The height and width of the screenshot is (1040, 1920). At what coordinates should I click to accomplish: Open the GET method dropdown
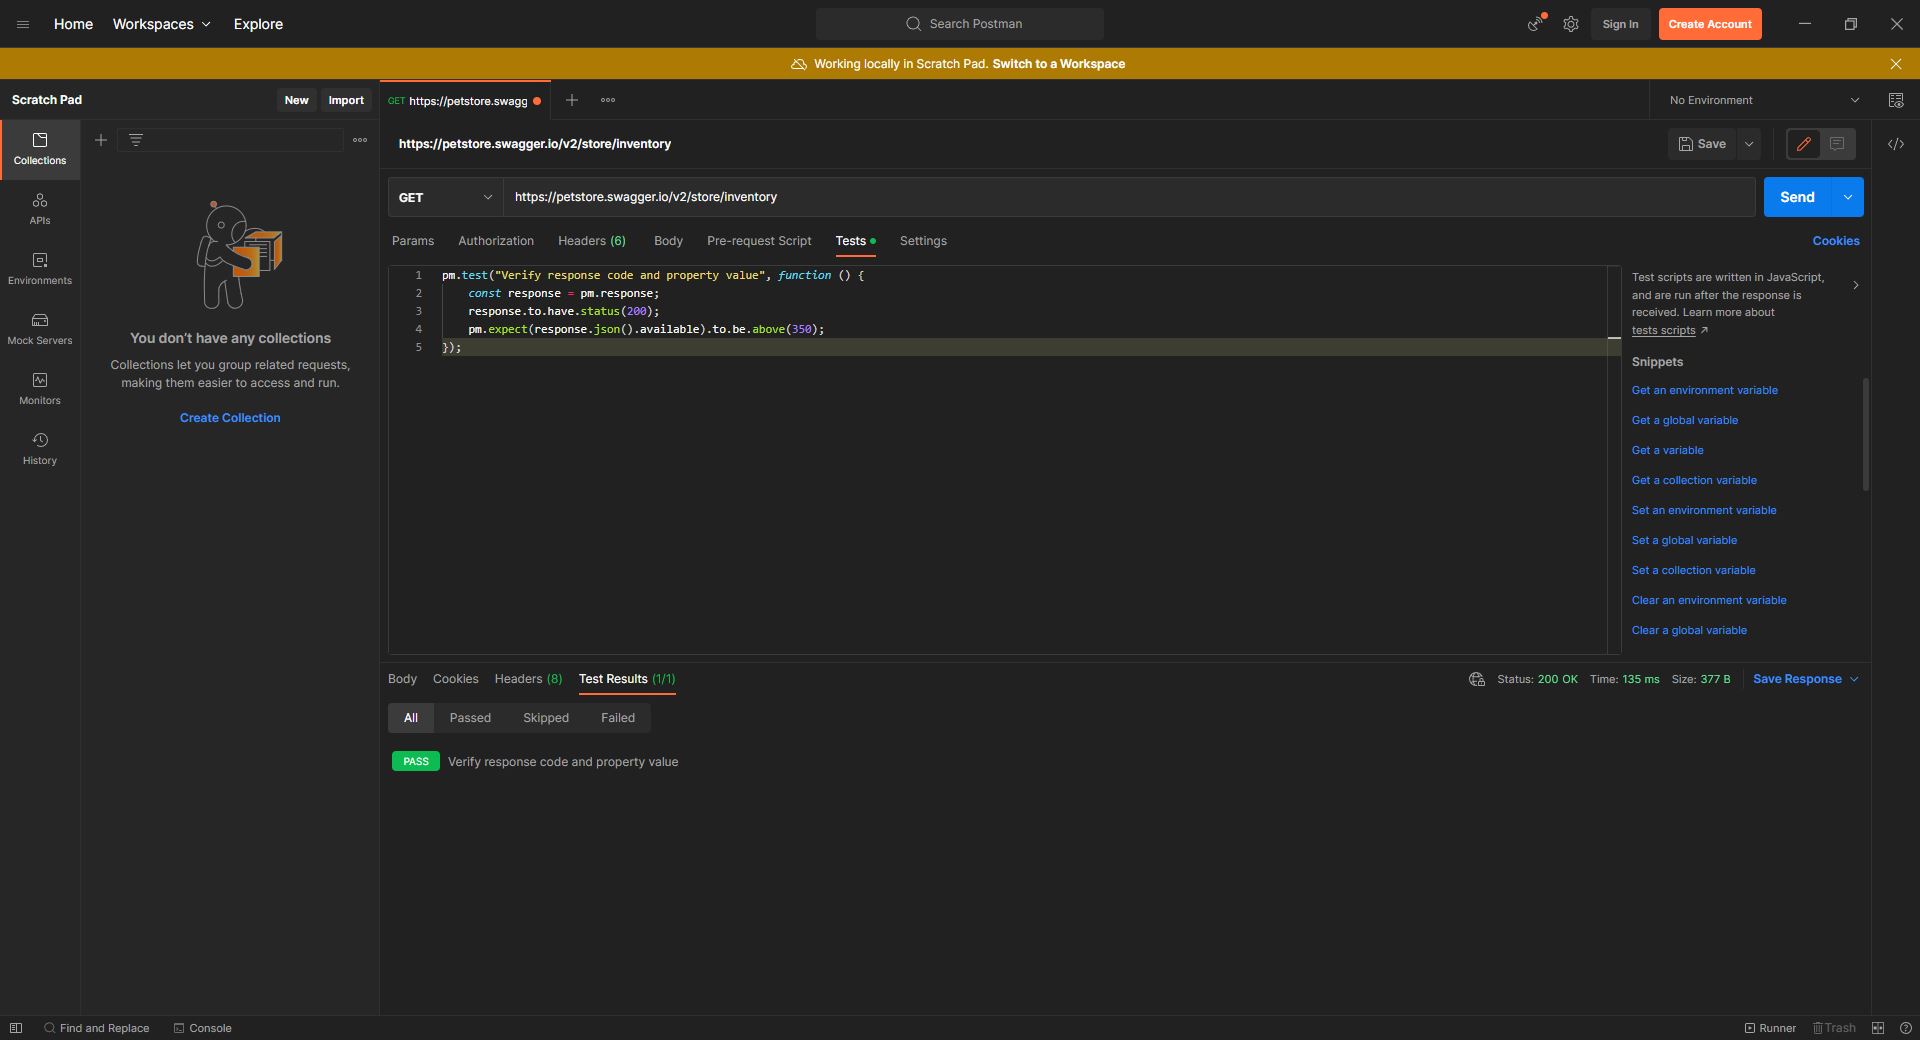pyautogui.click(x=445, y=197)
